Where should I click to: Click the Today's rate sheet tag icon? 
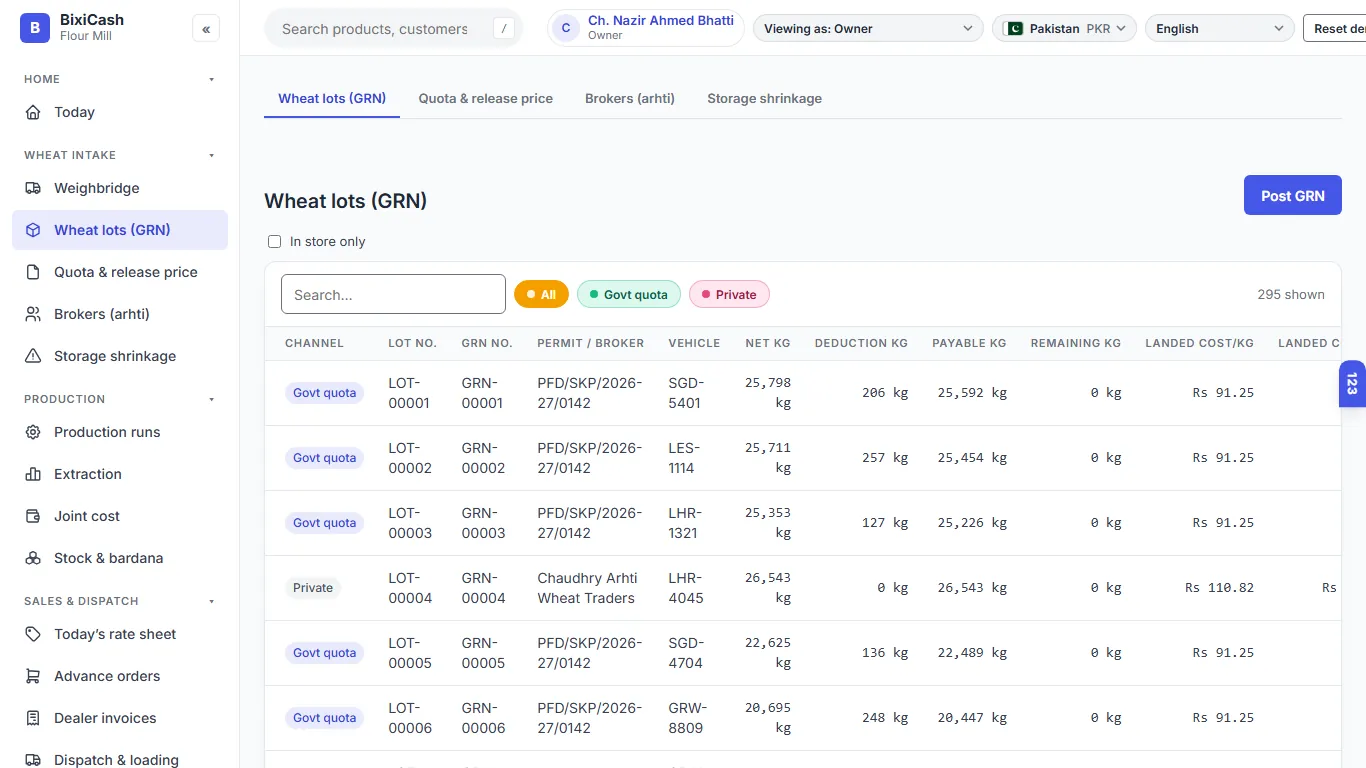tap(33, 634)
